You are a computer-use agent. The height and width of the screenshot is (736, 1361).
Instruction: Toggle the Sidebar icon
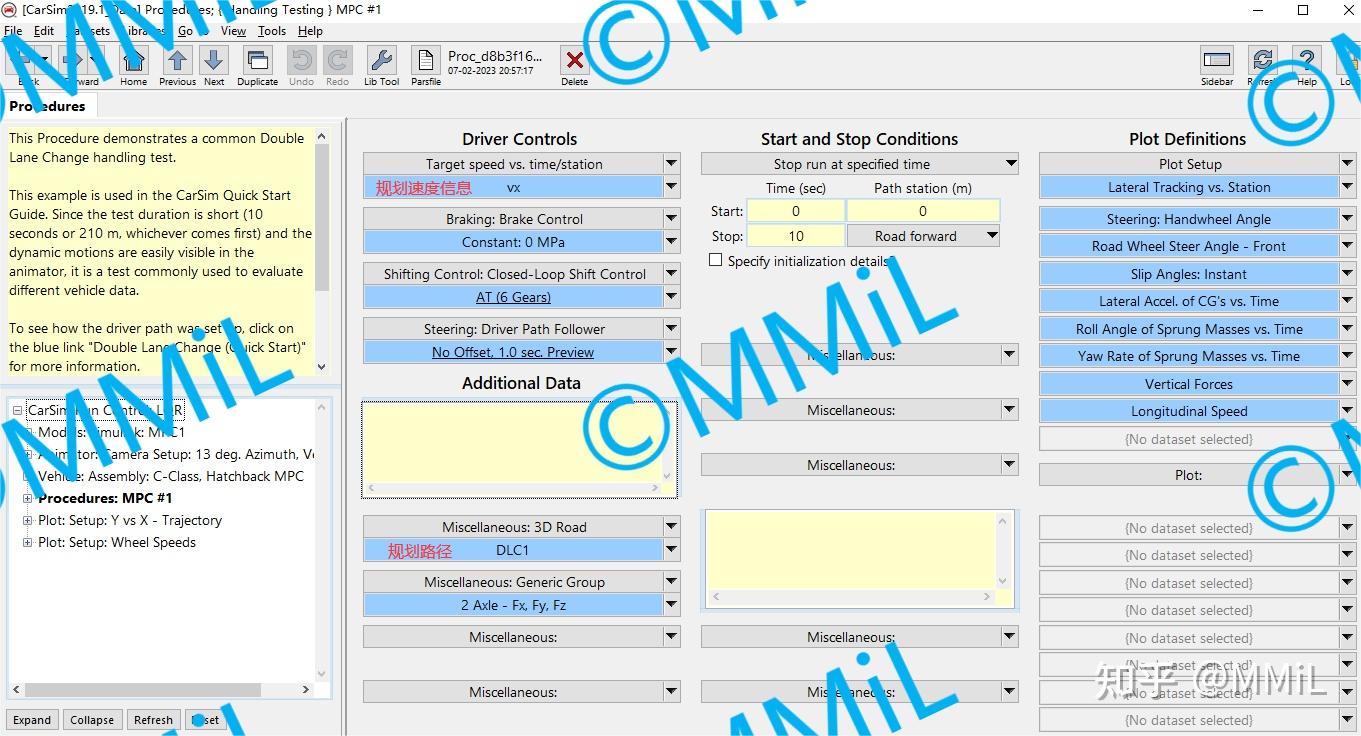[1217, 61]
